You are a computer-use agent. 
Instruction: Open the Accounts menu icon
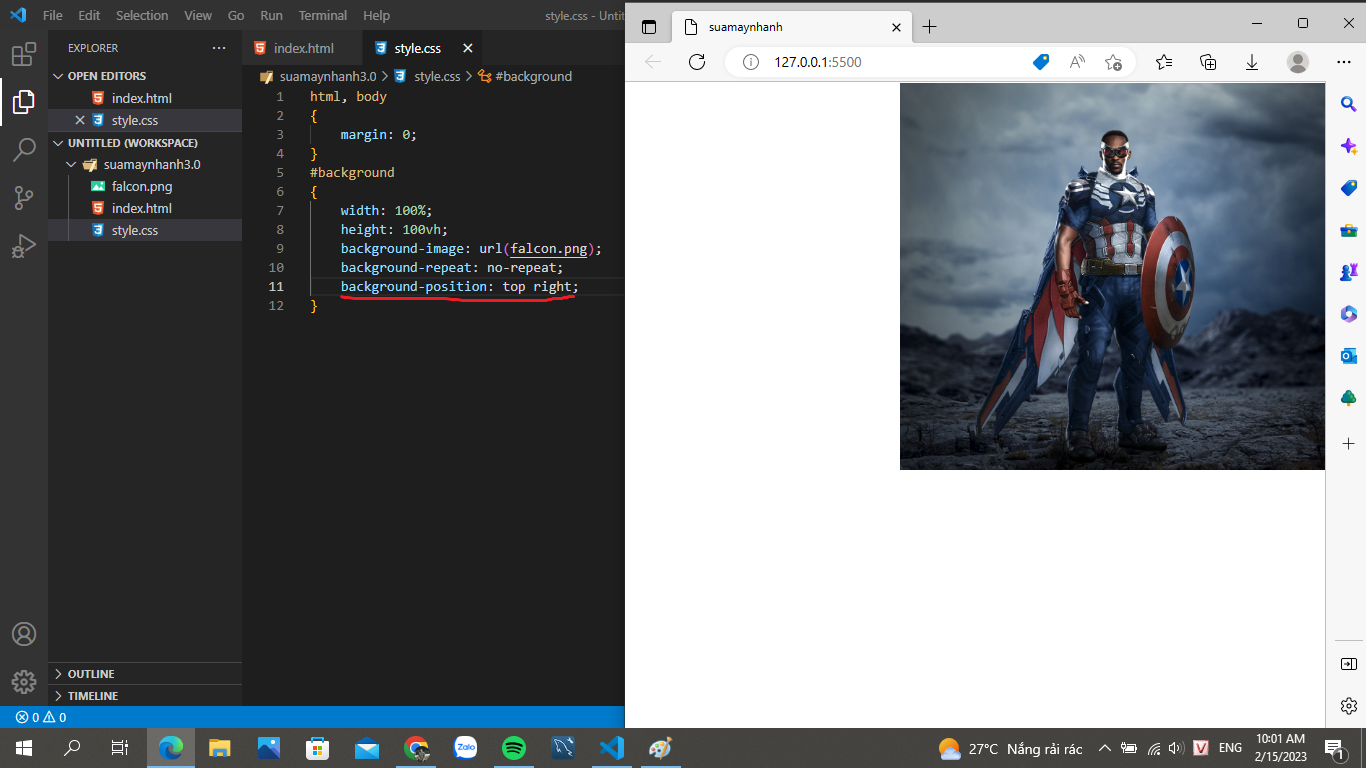24,634
